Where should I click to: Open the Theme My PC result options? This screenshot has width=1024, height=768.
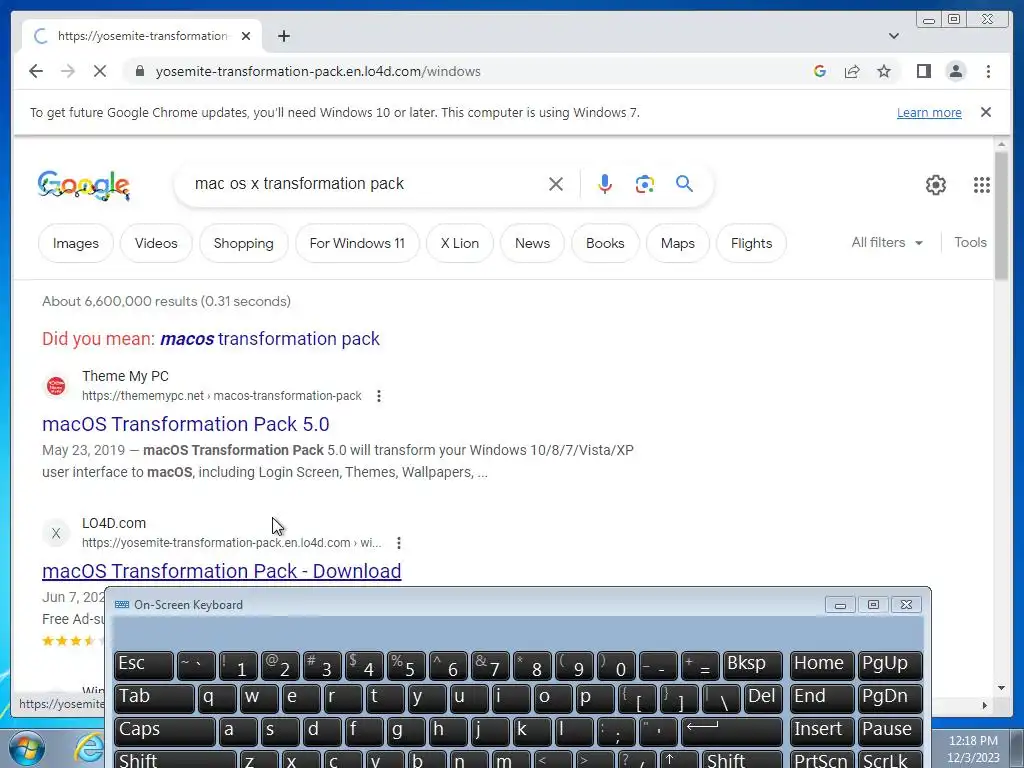tap(379, 396)
